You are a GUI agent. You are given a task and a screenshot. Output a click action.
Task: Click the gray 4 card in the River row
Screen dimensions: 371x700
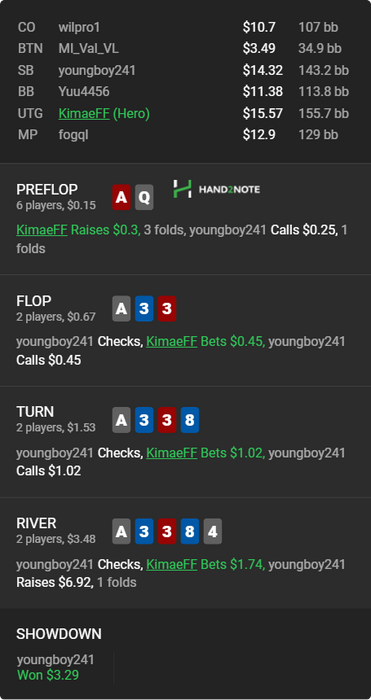pos(213,531)
